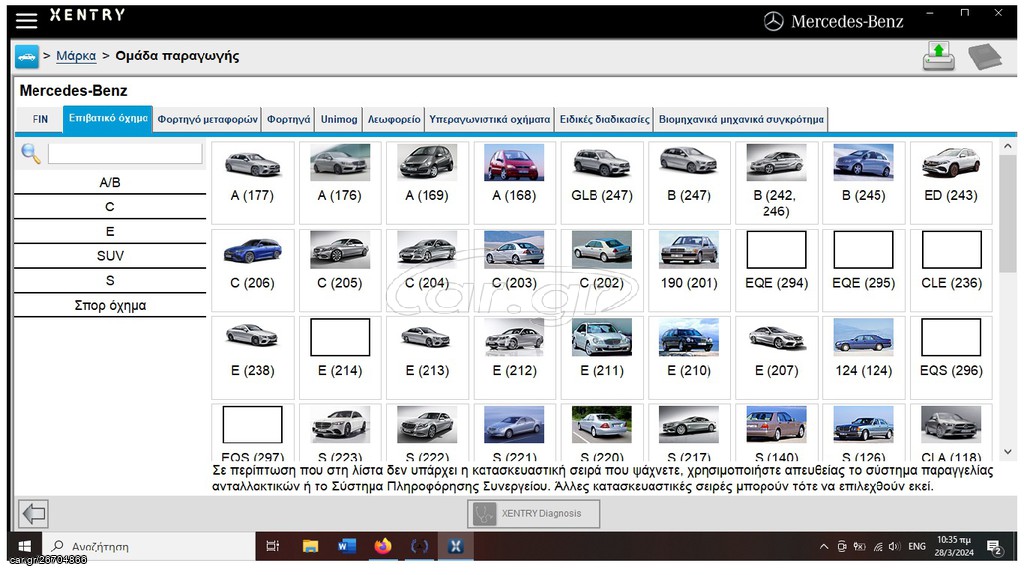Select the E (214) tile
Viewport: 1024px width, 575px height.
click(340, 357)
